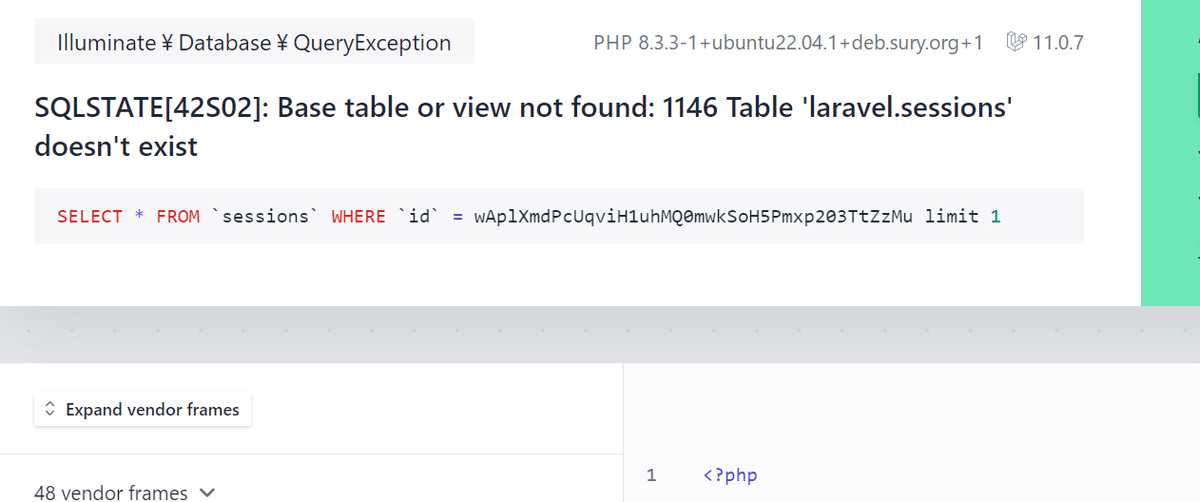
Task: Select the Illuminate\Database\QueryException class label
Action: pos(254,43)
